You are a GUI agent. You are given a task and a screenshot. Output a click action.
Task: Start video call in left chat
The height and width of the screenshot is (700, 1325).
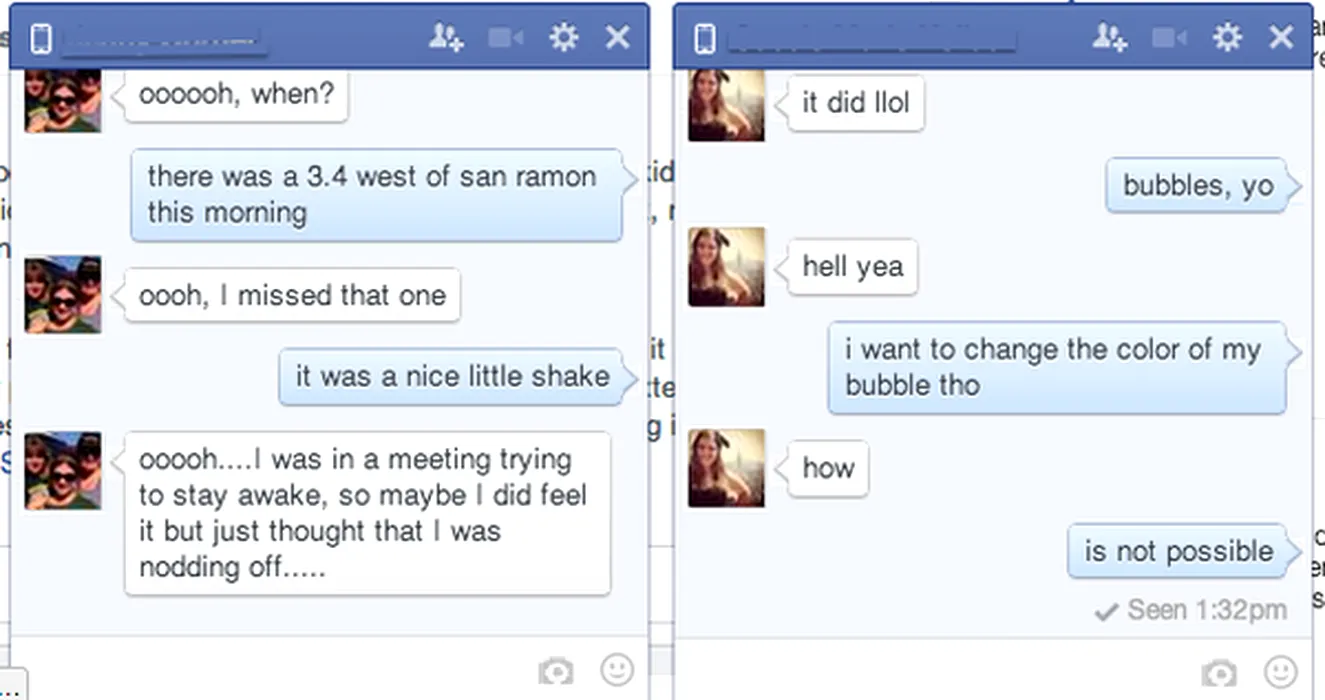pyautogui.click(x=506, y=38)
